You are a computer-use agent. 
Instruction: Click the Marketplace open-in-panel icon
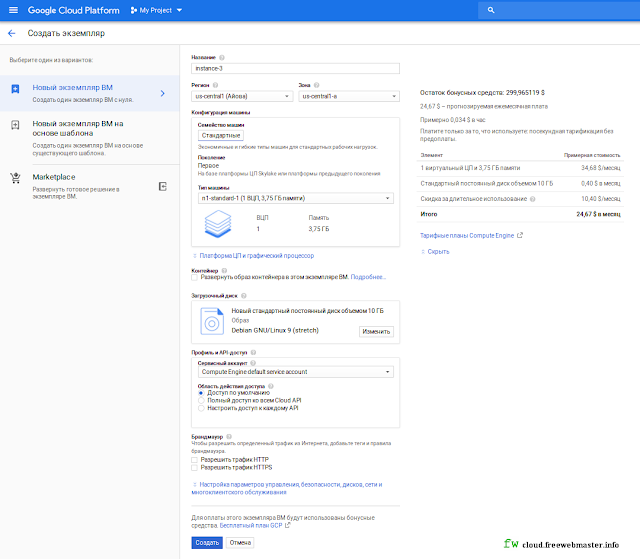click(x=162, y=186)
